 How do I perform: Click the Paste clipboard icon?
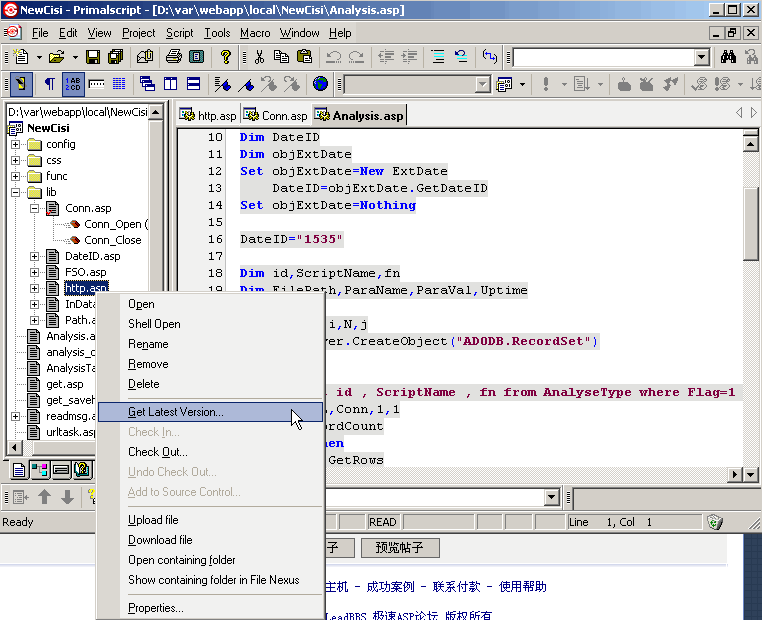pyautogui.click(x=305, y=57)
